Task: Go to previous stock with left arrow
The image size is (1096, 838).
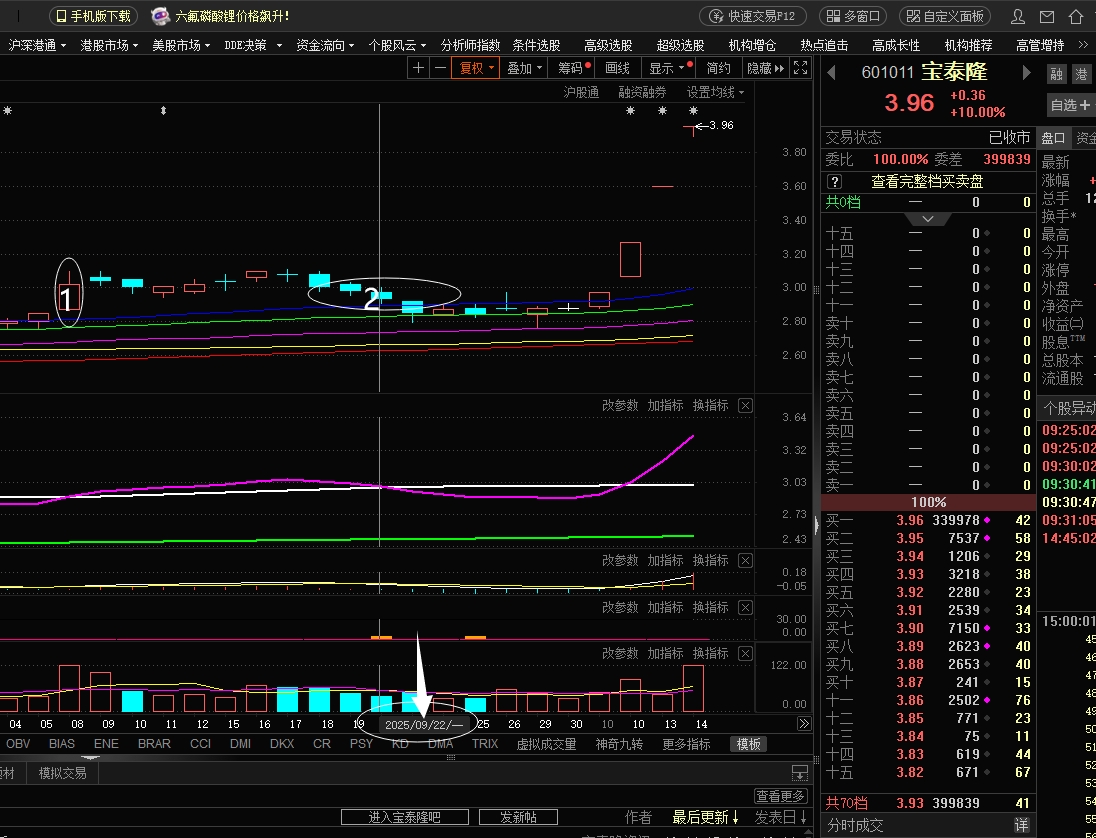Action: point(831,72)
